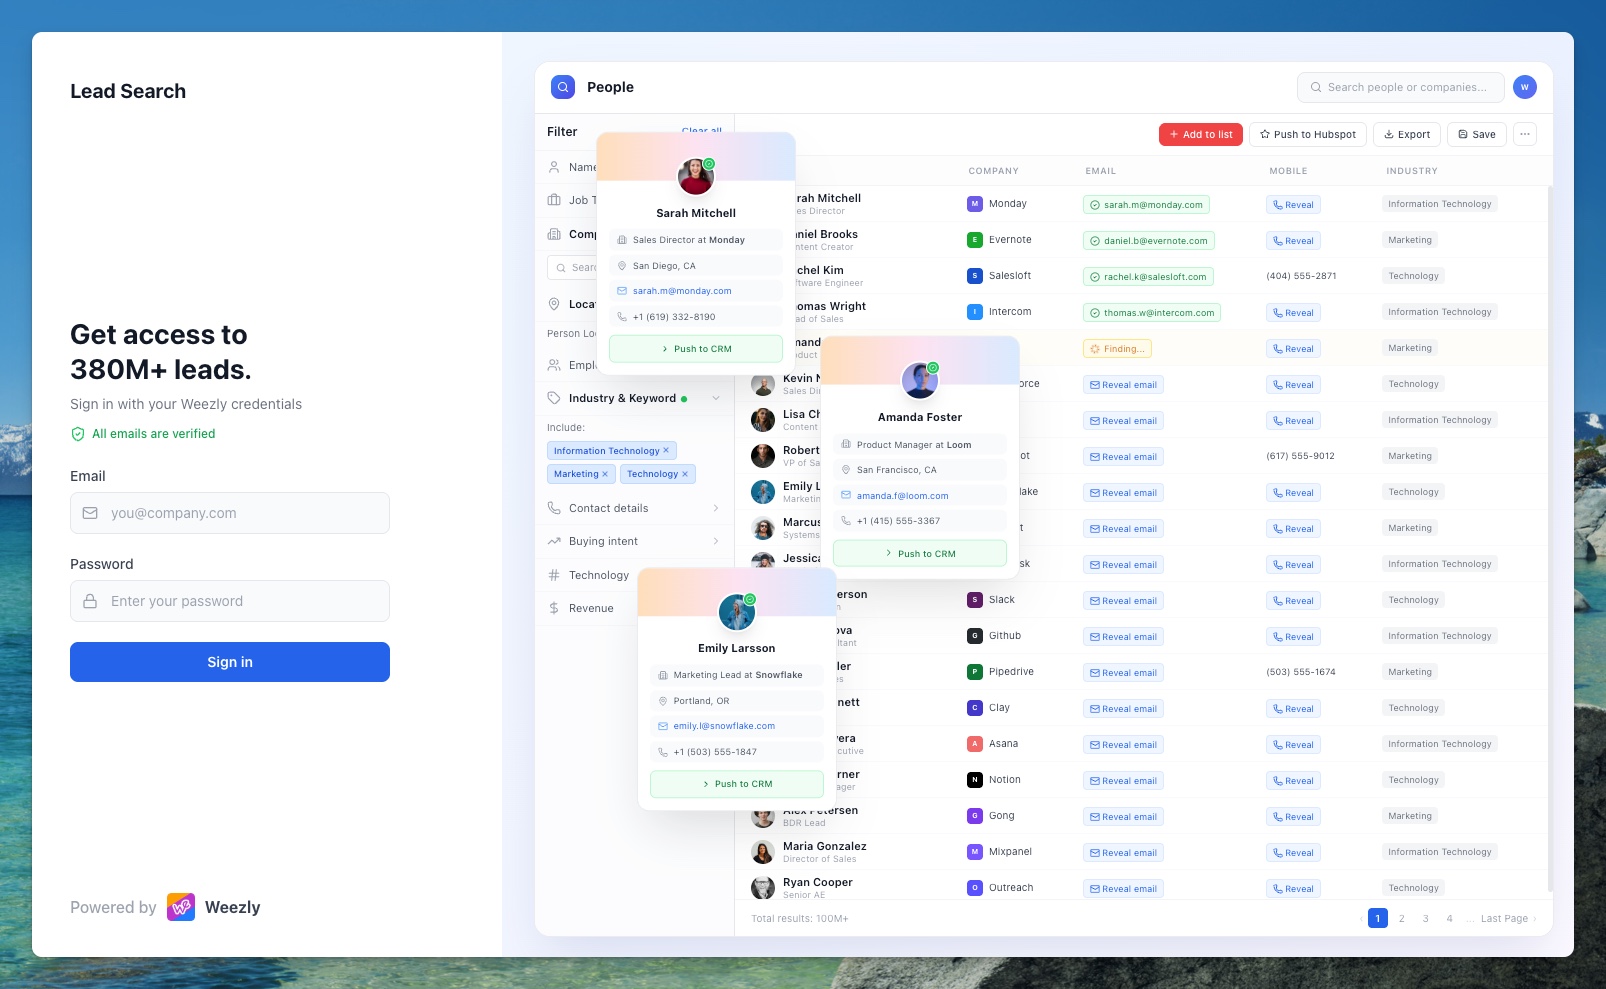Click the Contact details phone icon
Image resolution: width=1606 pixels, height=989 pixels.
click(x=554, y=508)
